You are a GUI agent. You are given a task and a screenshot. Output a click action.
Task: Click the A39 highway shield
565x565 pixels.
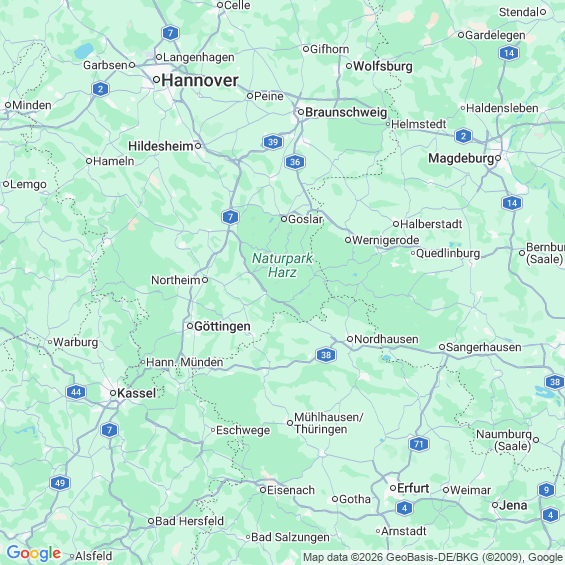[273, 142]
